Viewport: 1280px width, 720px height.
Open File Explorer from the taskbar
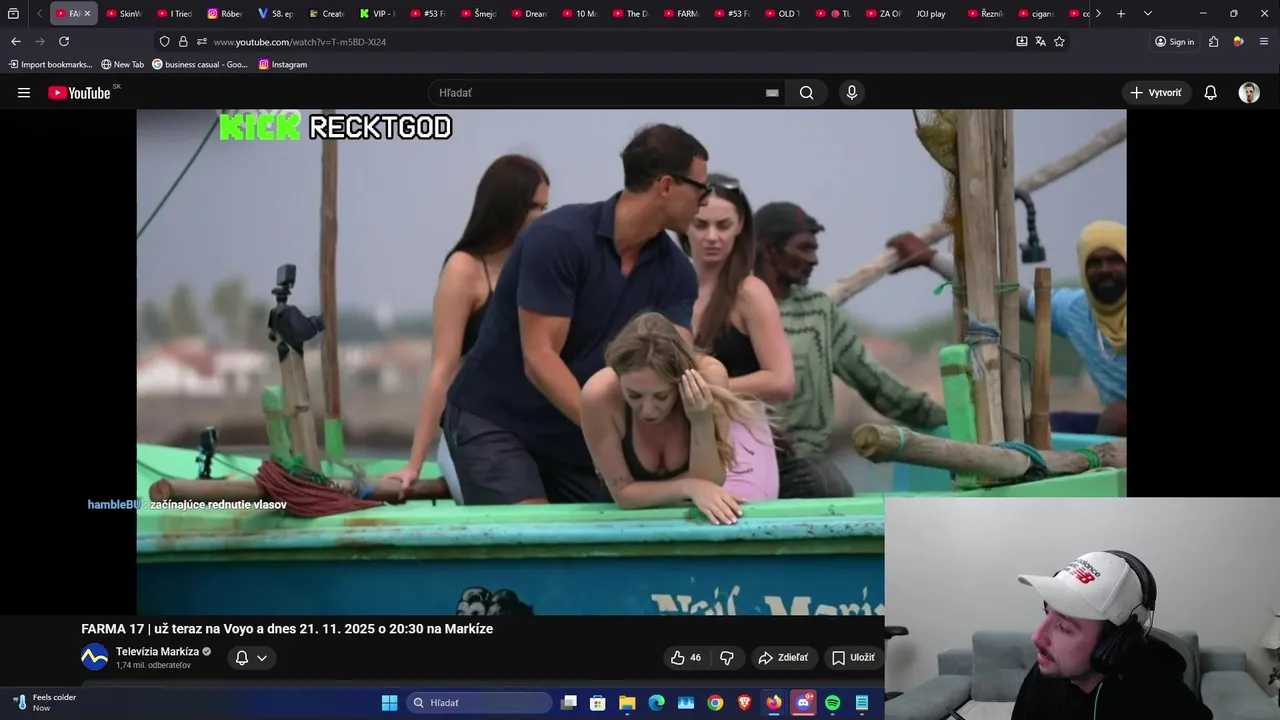(627, 703)
